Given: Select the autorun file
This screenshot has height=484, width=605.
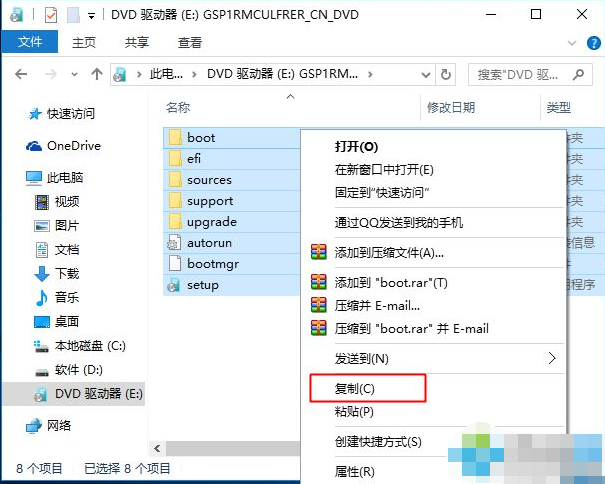Looking at the screenshot, I should (209, 243).
